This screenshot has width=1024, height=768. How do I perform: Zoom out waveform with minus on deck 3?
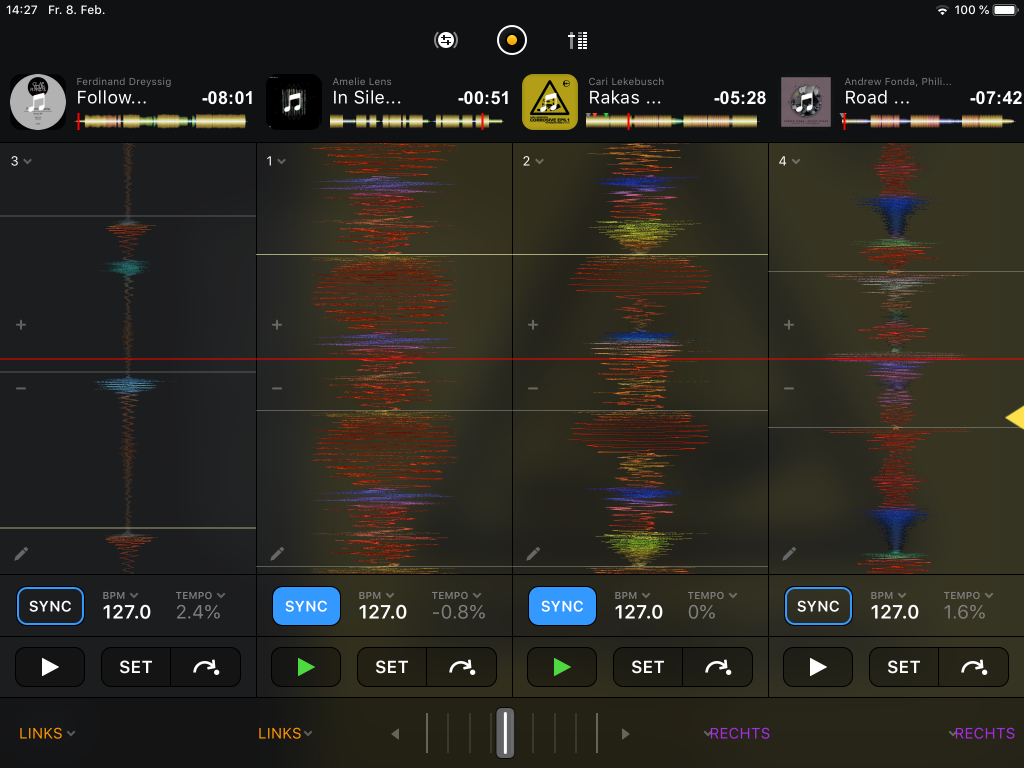click(x=21, y=388)
